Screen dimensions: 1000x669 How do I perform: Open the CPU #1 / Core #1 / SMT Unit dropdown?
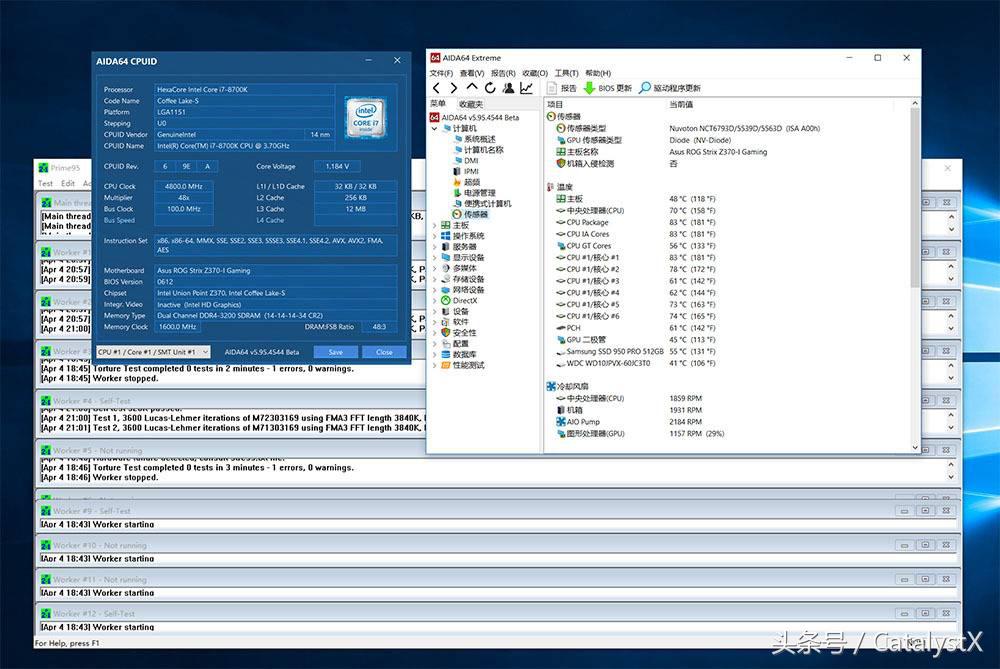[153, 352]
